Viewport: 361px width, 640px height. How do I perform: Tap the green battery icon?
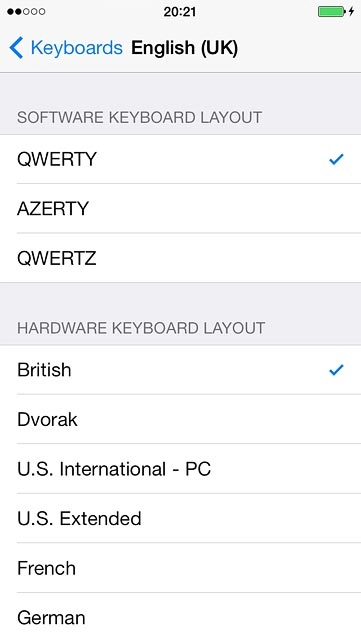pyautogui.click(x=332, y=12)
